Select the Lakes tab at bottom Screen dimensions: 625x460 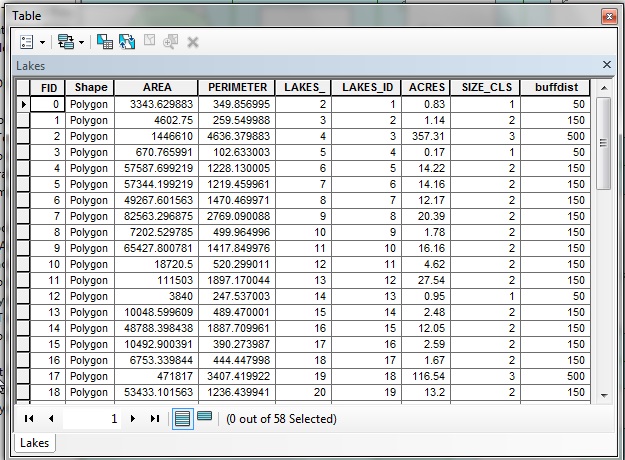pyautogui.click(x=35, y=443)
